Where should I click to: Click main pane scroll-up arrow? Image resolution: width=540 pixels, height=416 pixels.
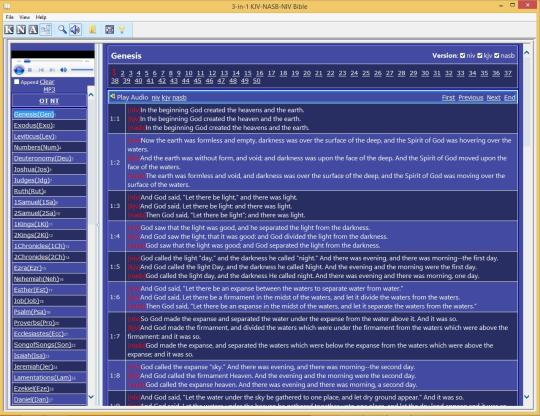pos(527,53)
